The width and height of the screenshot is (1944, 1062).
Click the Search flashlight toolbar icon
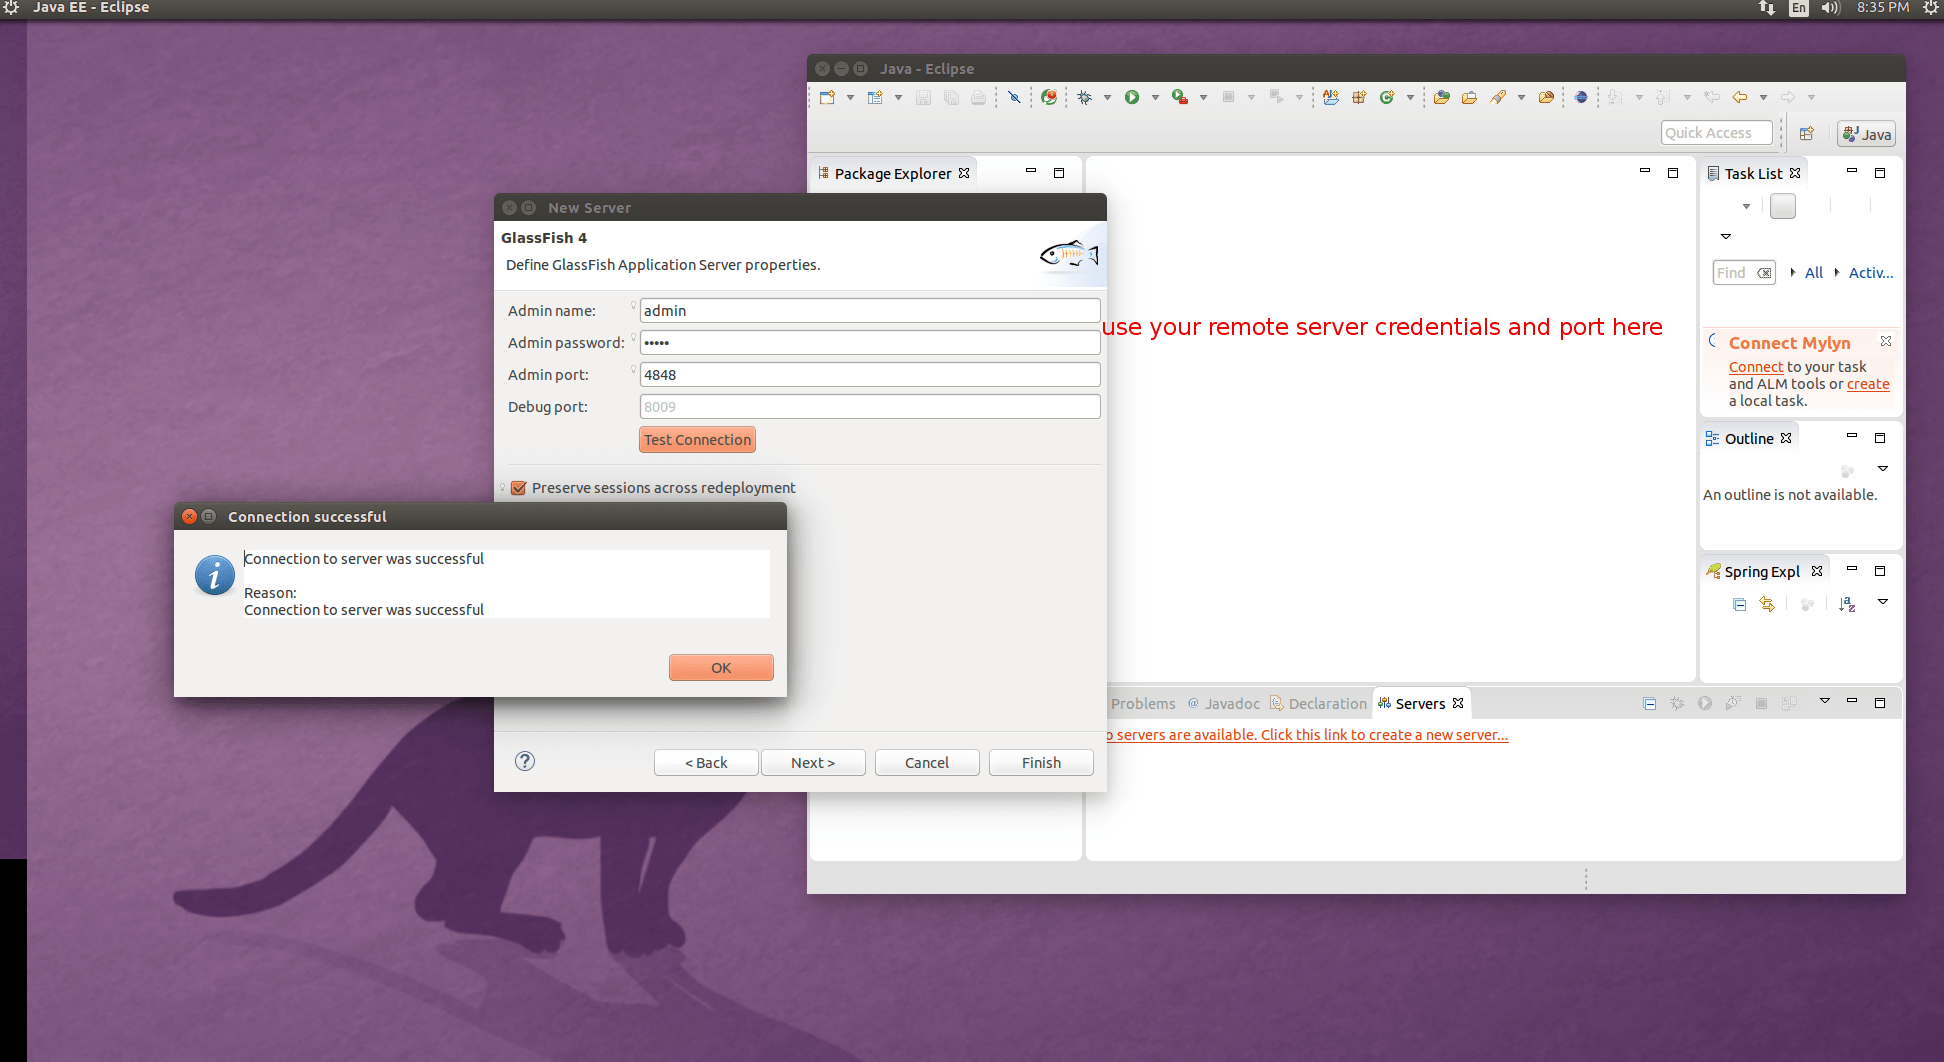tap(1498, 97)
